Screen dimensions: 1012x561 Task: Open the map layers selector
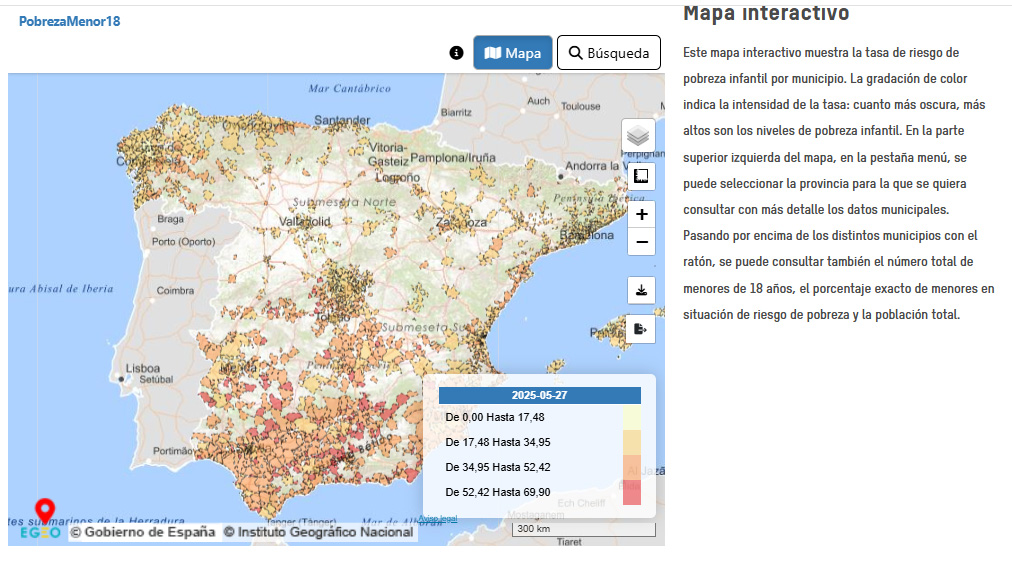(638, 136)
